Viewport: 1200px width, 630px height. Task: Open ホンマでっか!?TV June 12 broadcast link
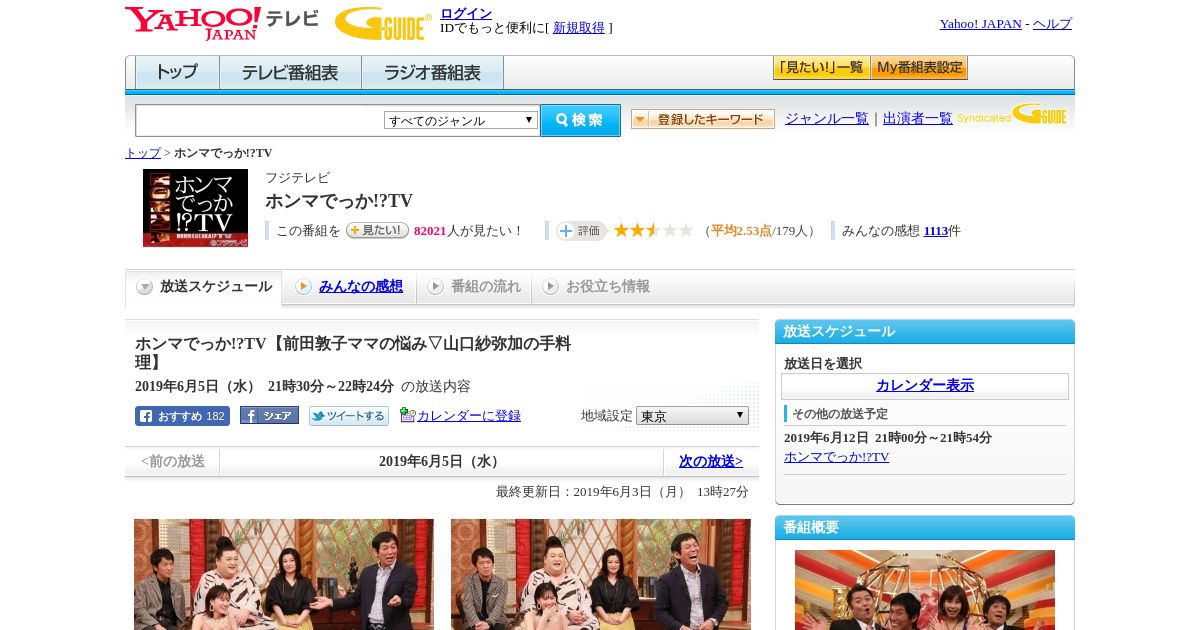tap(836, 457)
